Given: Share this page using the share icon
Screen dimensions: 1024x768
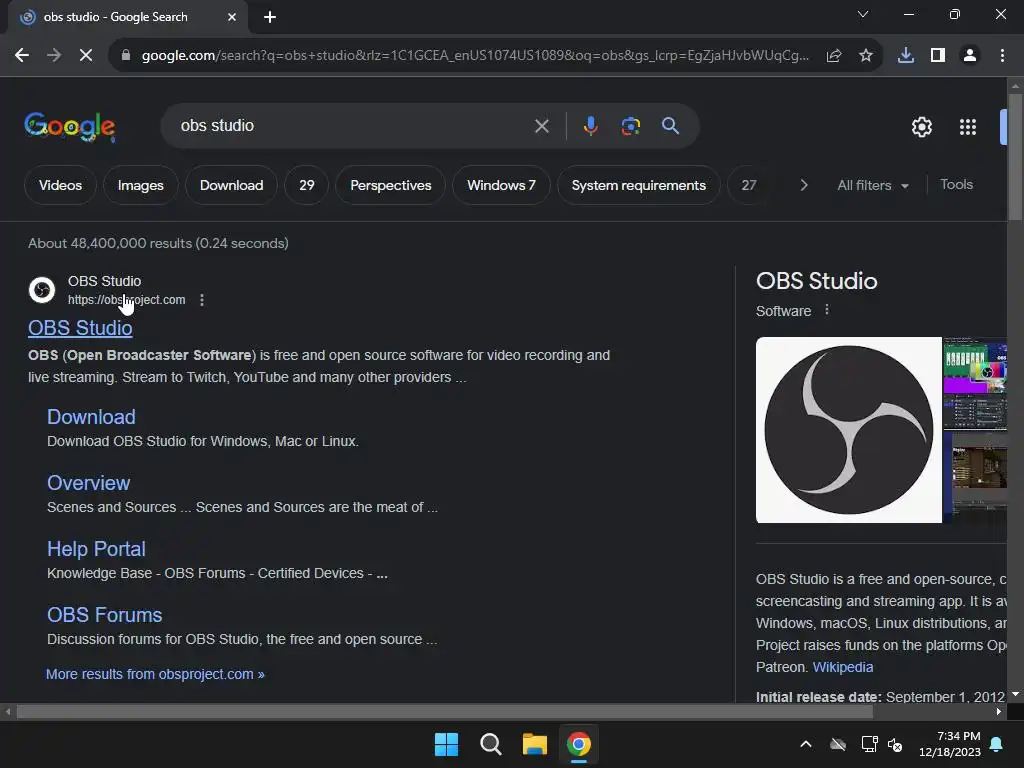Looking at the screenshot, I should tap(834, 56).
